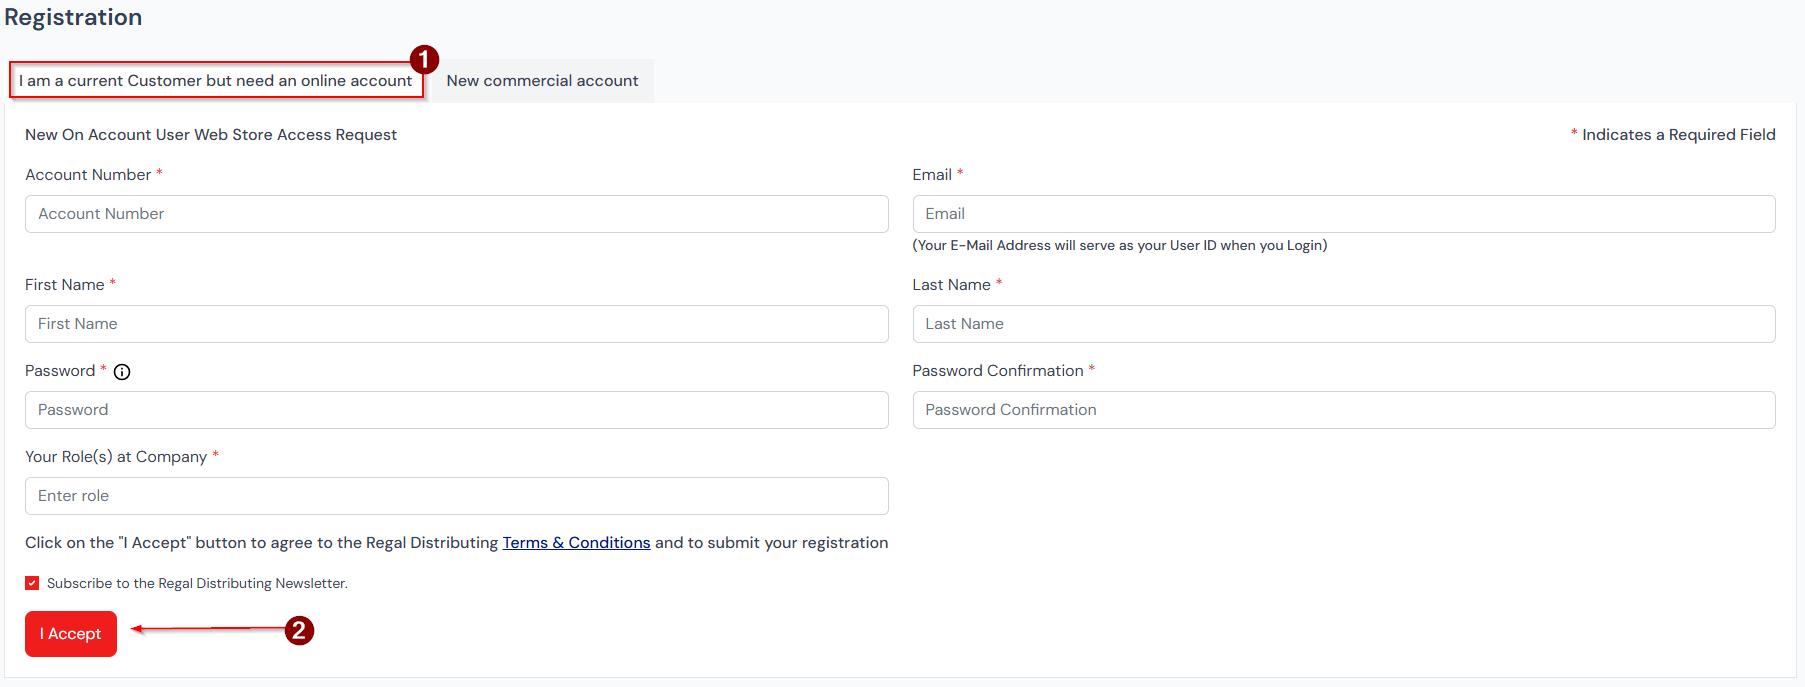Viewport: 1805px width, 687px height.
Task: Click the red number 2 annotation badge
Action: click(299, 631)
